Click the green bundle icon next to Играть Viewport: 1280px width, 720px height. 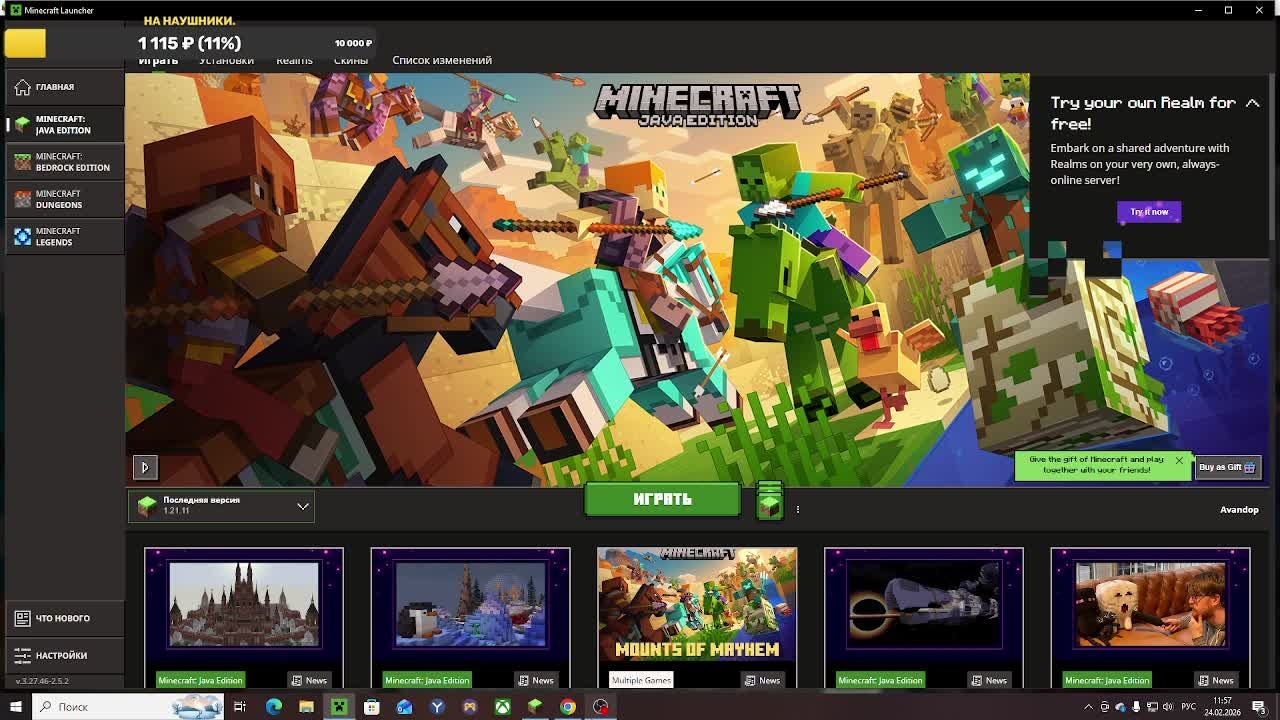[769, 501]
